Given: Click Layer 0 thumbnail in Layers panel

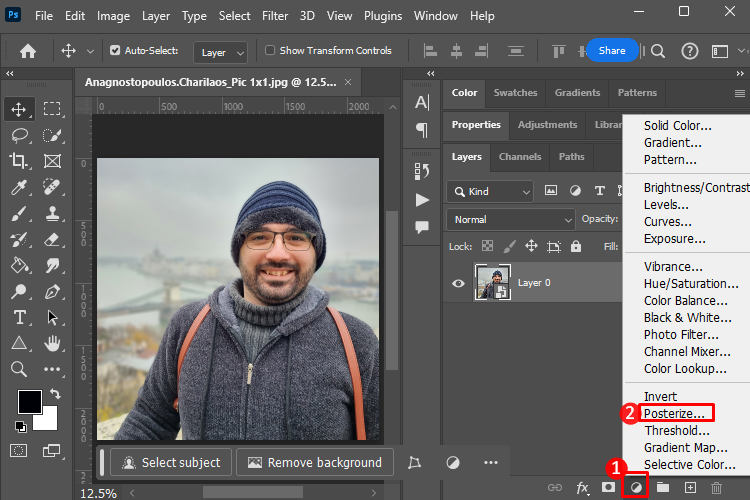Looking at the screenshot, I should [493, 282].
